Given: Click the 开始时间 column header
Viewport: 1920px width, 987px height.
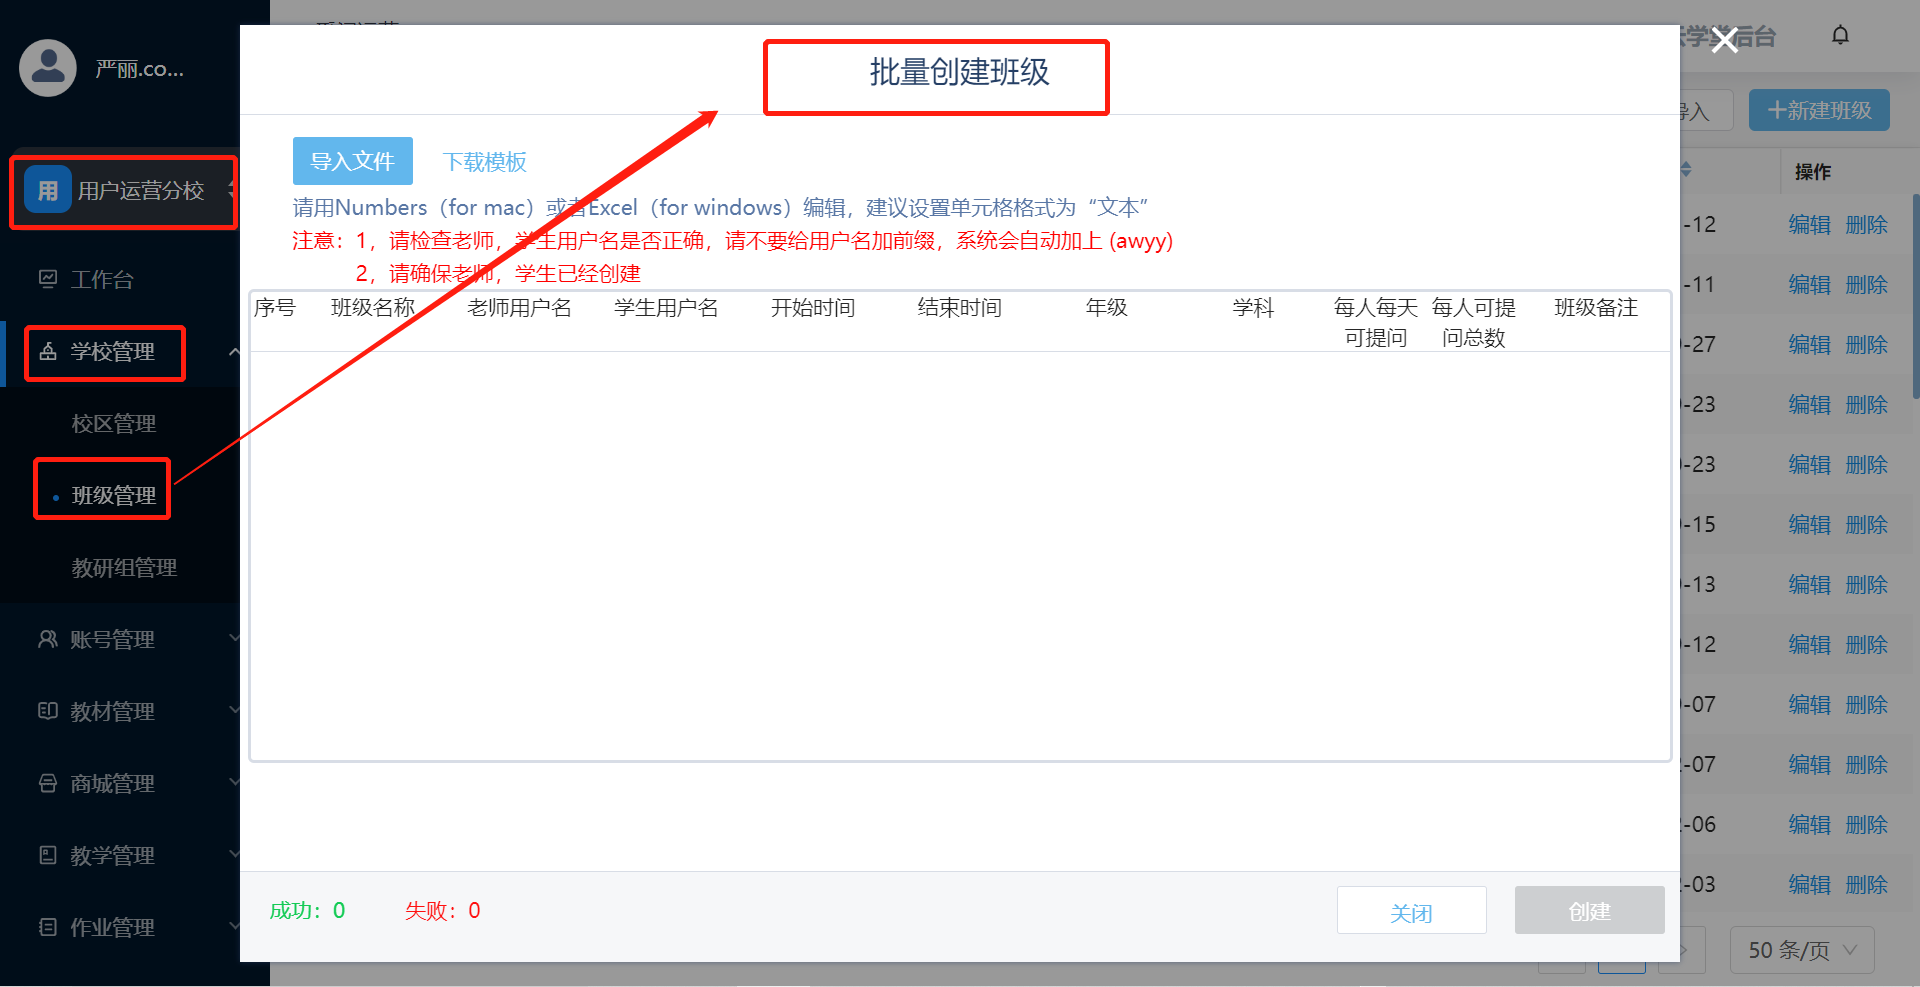Looking at the screenshot, I should click(x=813, y=308).
